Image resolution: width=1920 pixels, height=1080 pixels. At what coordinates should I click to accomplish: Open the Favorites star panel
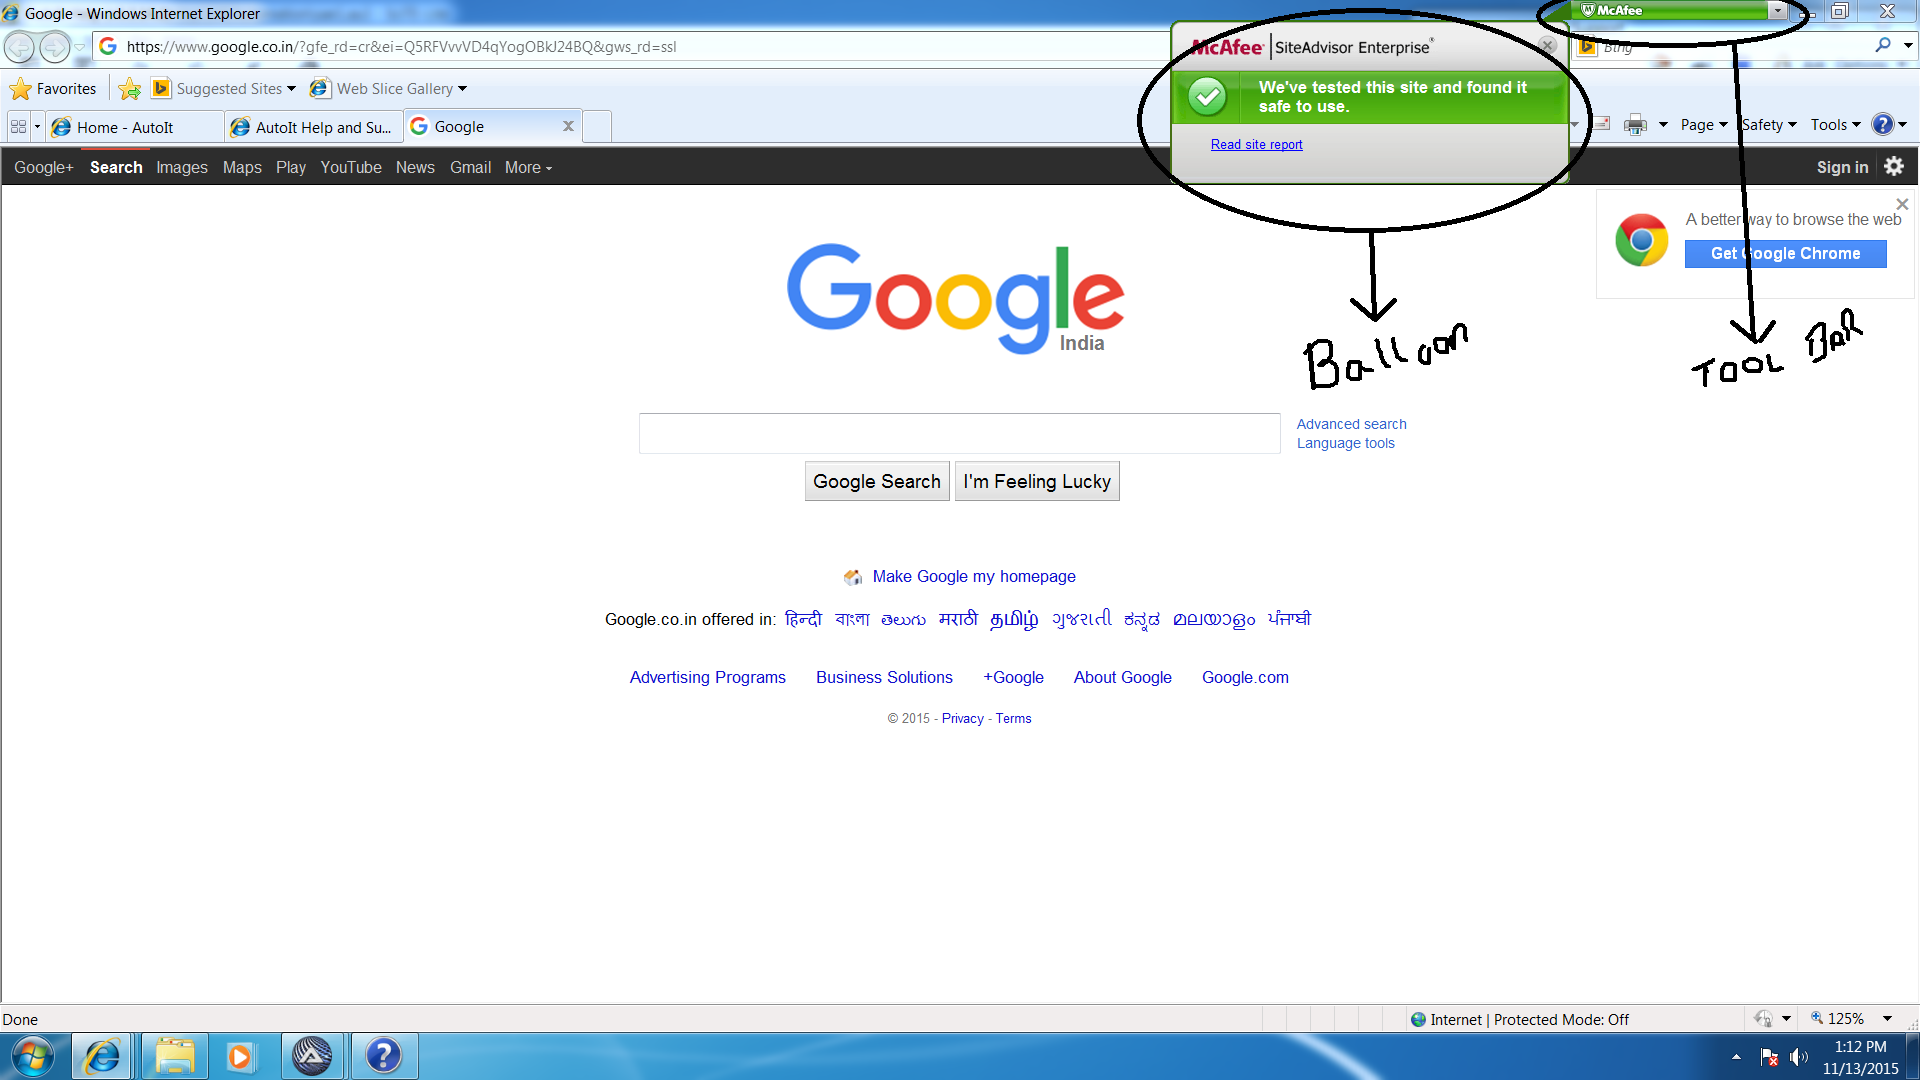[53, 89]
